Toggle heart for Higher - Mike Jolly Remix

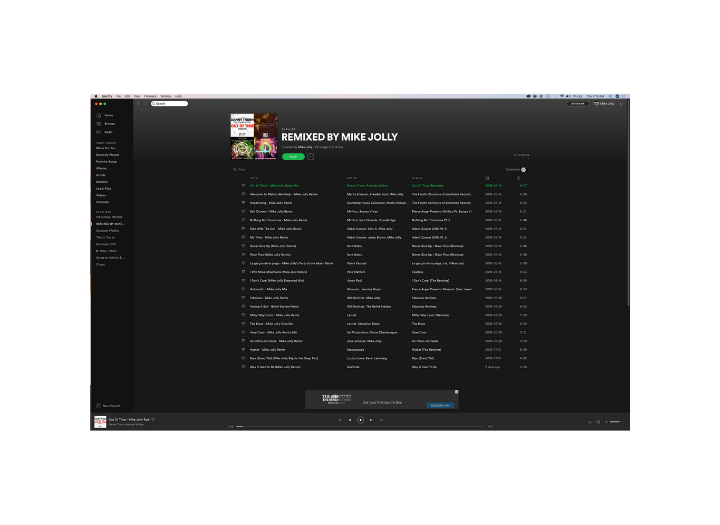click(243, 350)
